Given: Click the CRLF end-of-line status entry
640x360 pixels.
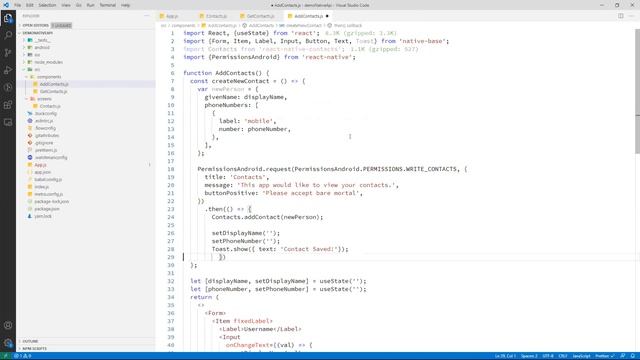Looking at the screenshot, I should pos(563,356).
